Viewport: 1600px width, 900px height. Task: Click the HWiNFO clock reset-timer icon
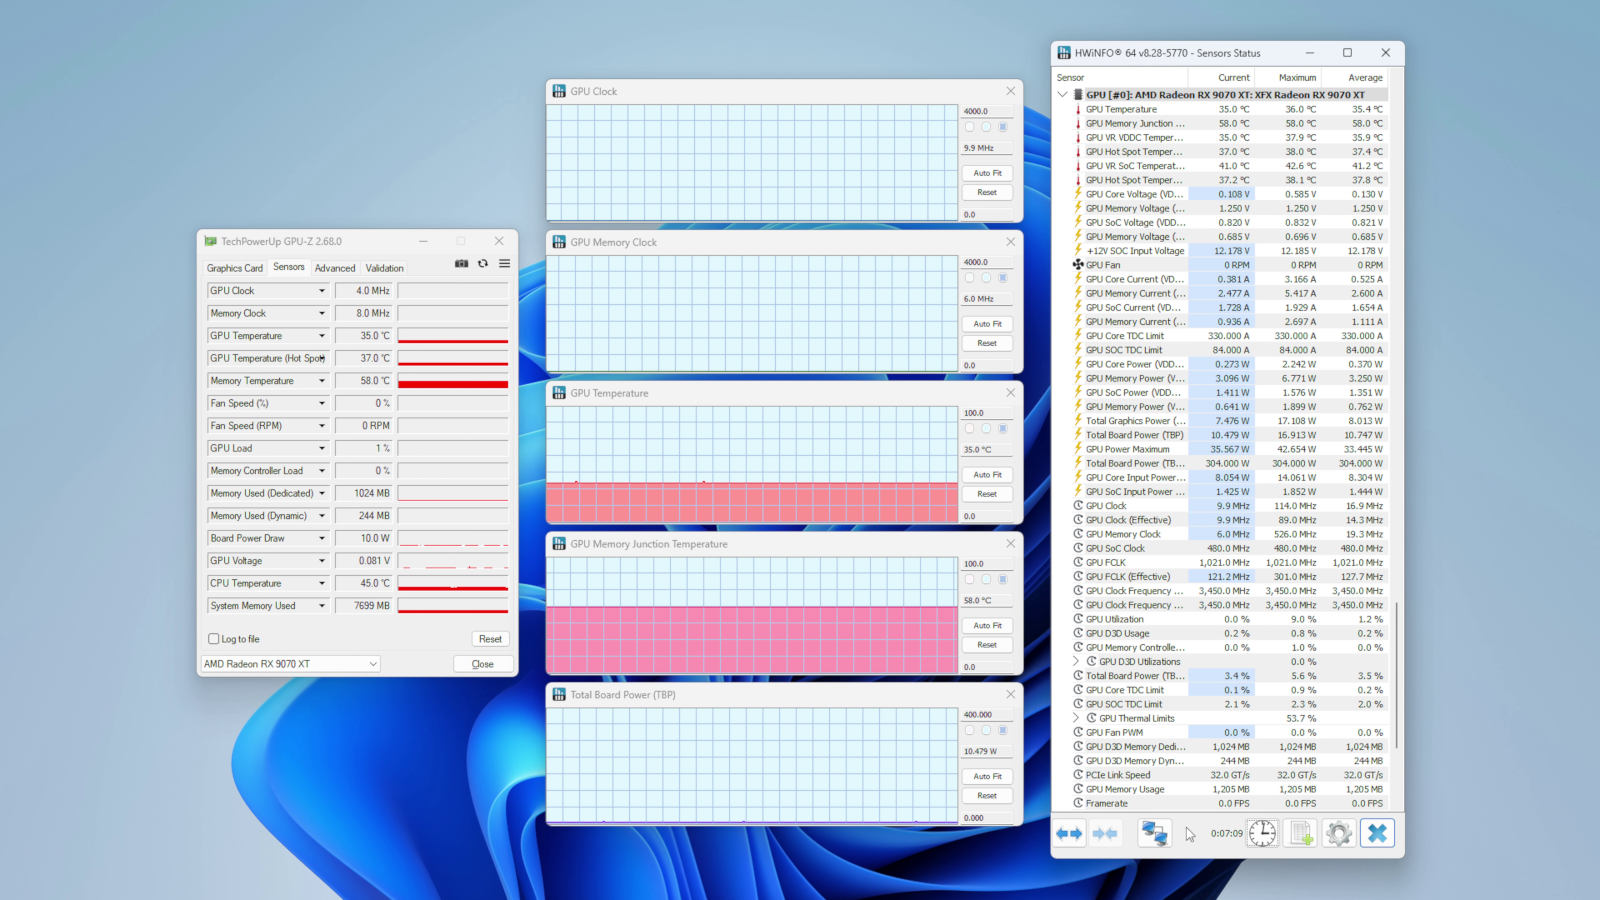click(1262, 833)
